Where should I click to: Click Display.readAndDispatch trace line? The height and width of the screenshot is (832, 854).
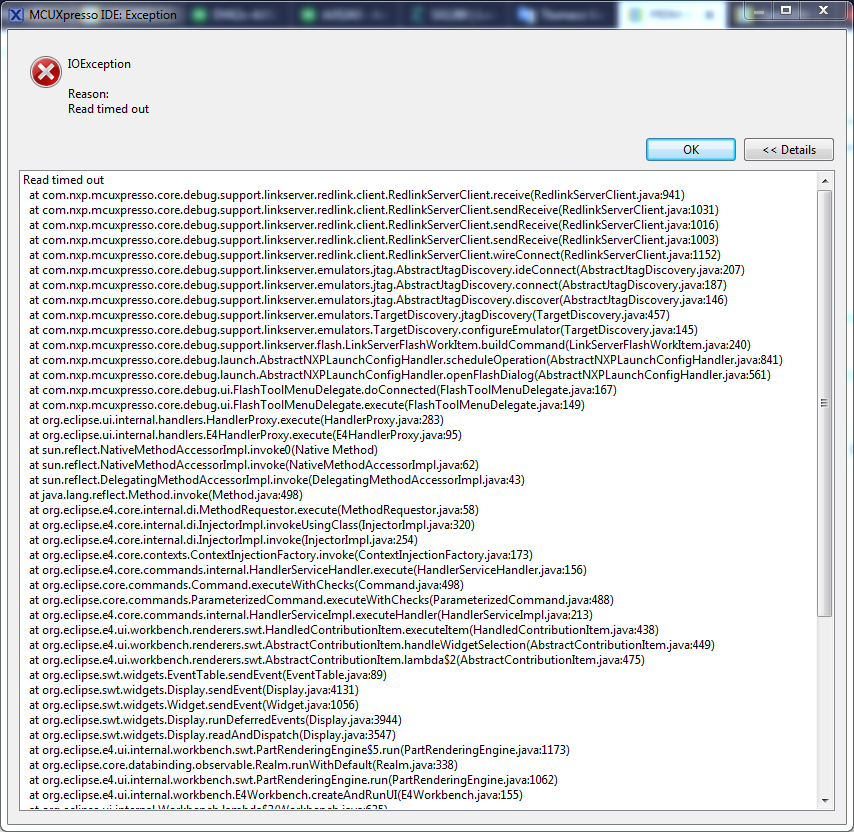pyautogui.click(x=212, y=735)
